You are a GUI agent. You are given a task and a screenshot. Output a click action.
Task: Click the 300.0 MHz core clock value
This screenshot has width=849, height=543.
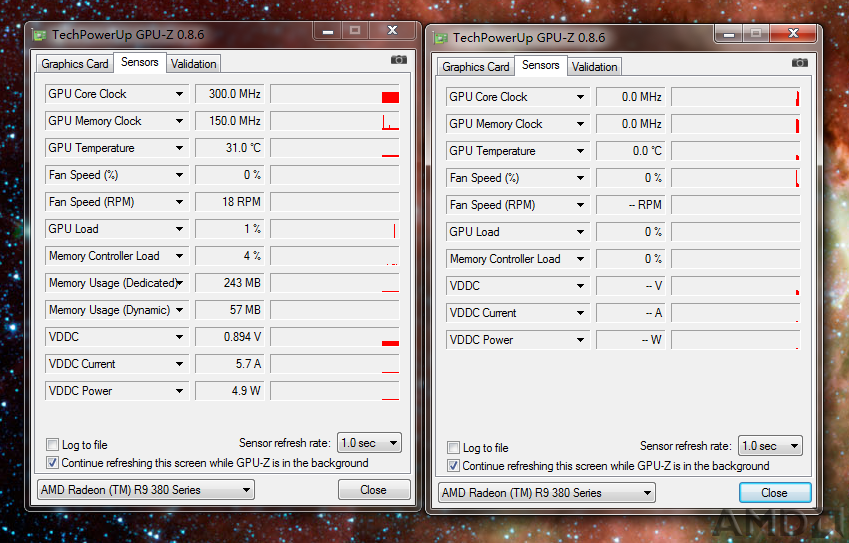[x=230, y=94]
